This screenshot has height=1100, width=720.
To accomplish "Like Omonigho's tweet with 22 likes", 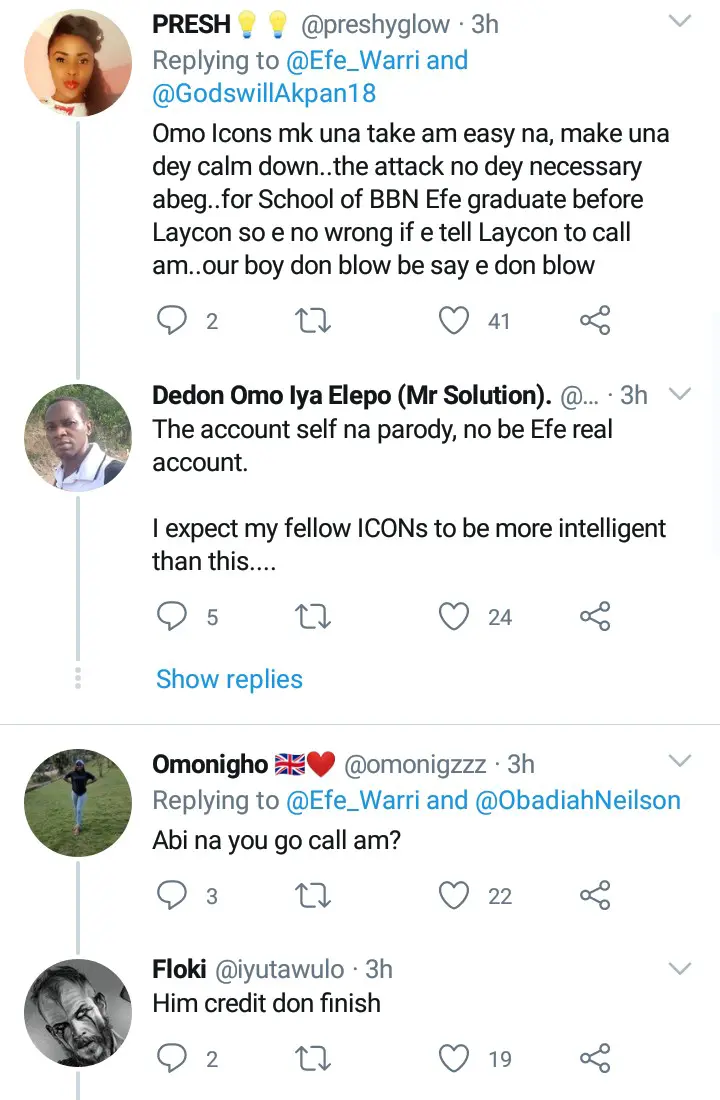I will tap(455, 895).
